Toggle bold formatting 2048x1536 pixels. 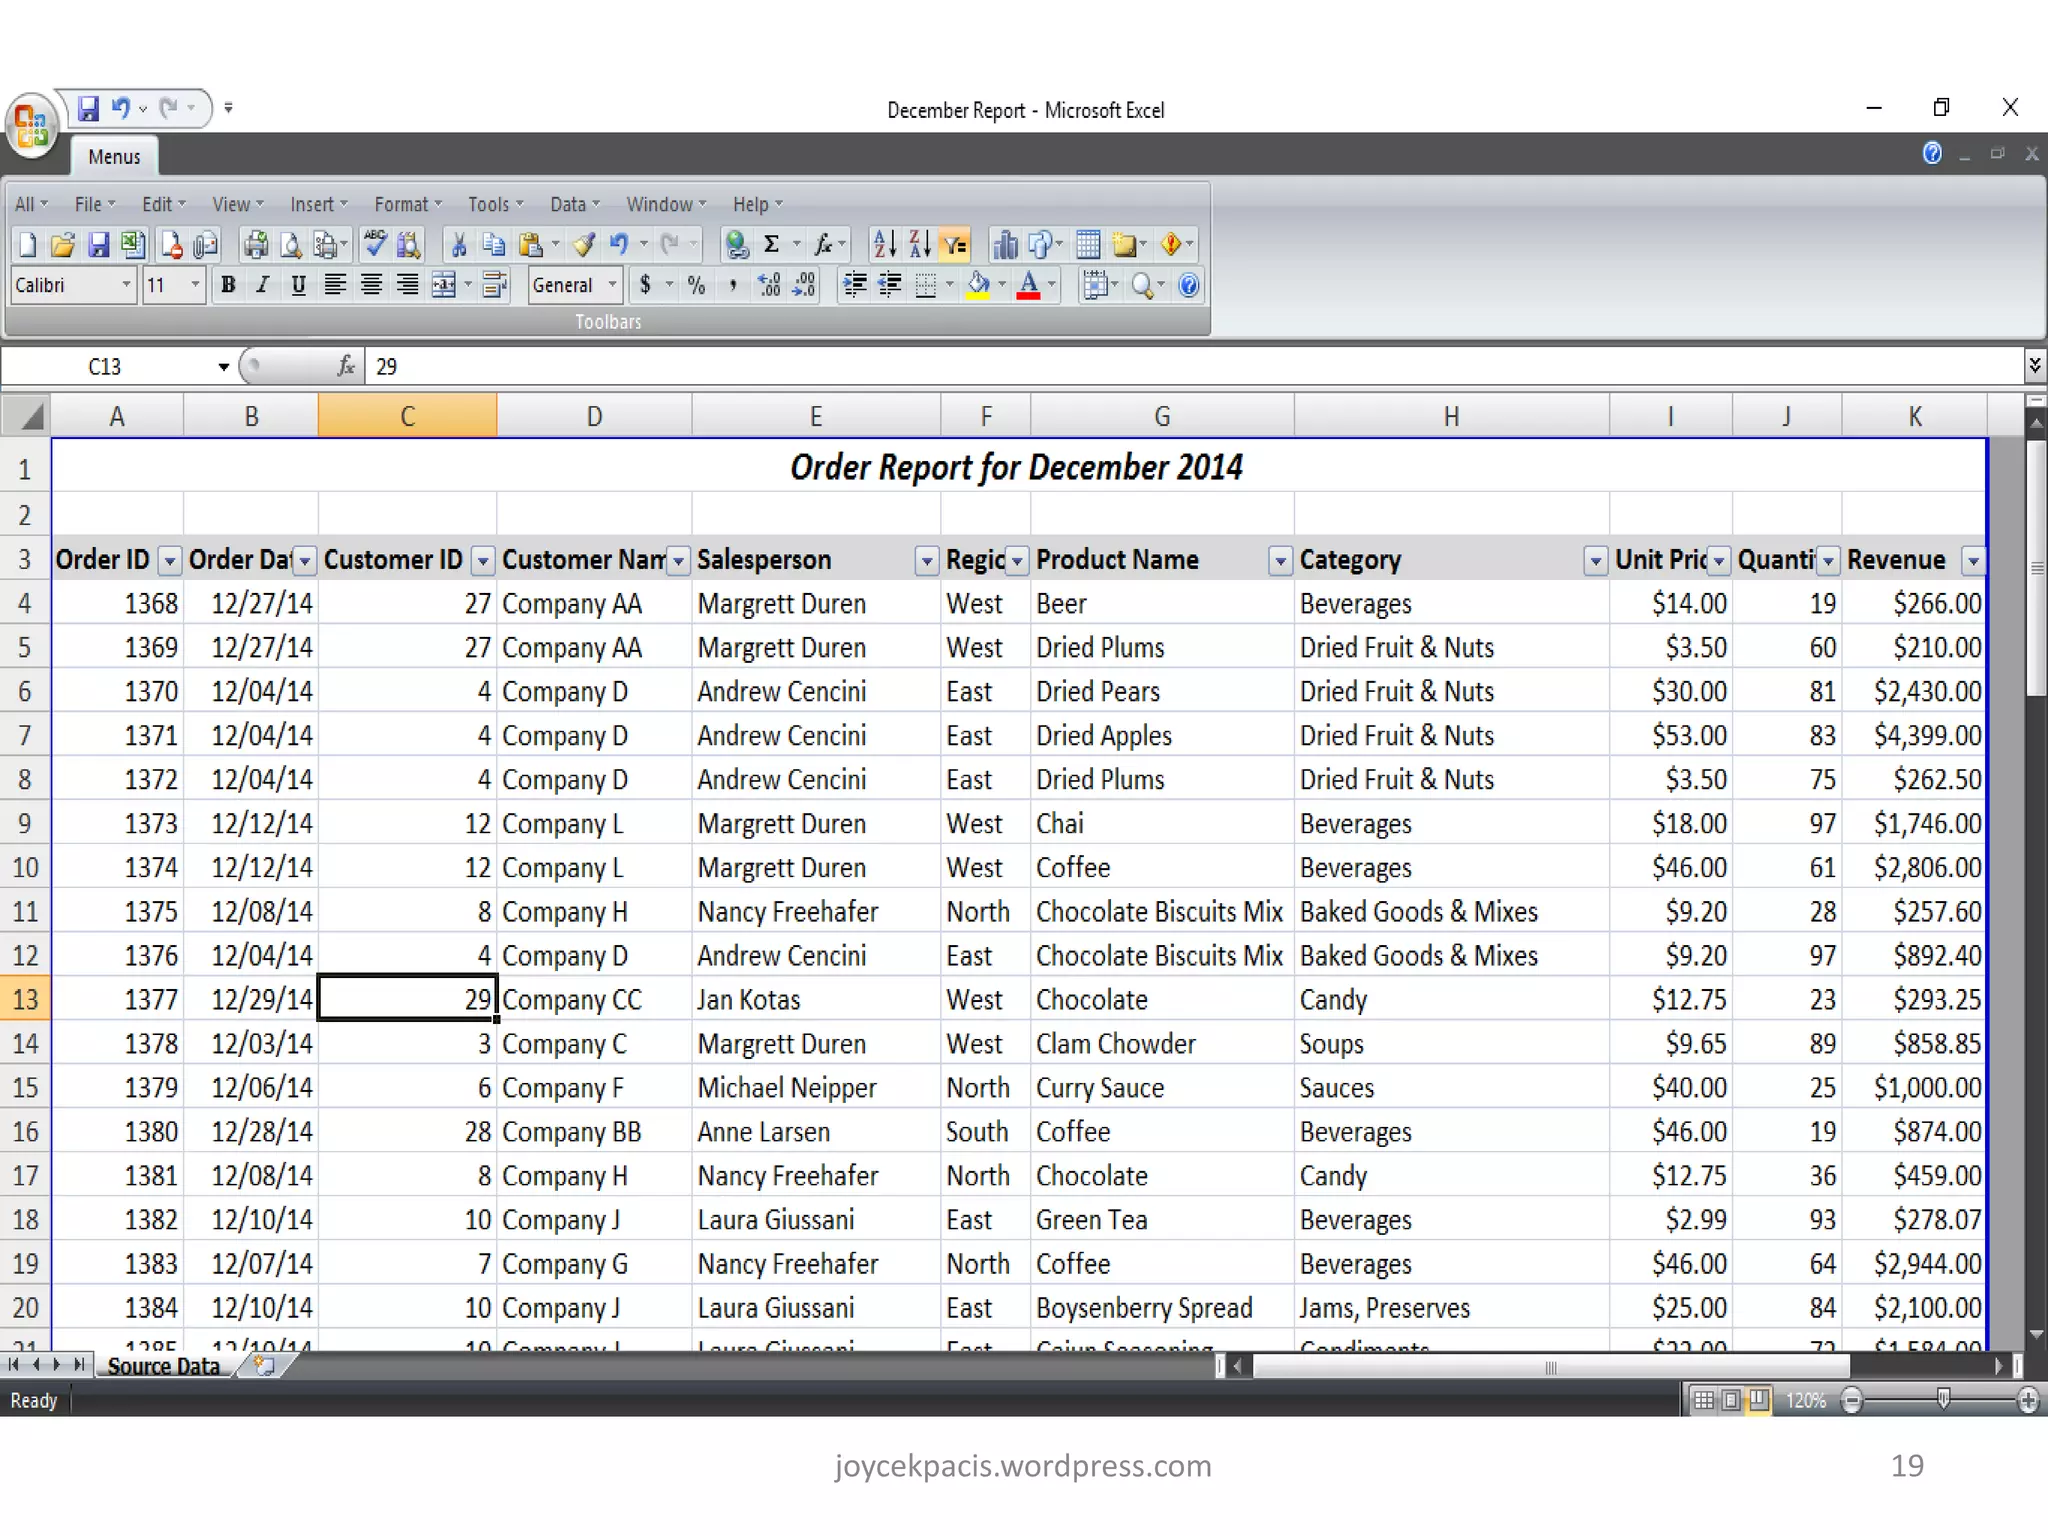[x=228, y=286]
